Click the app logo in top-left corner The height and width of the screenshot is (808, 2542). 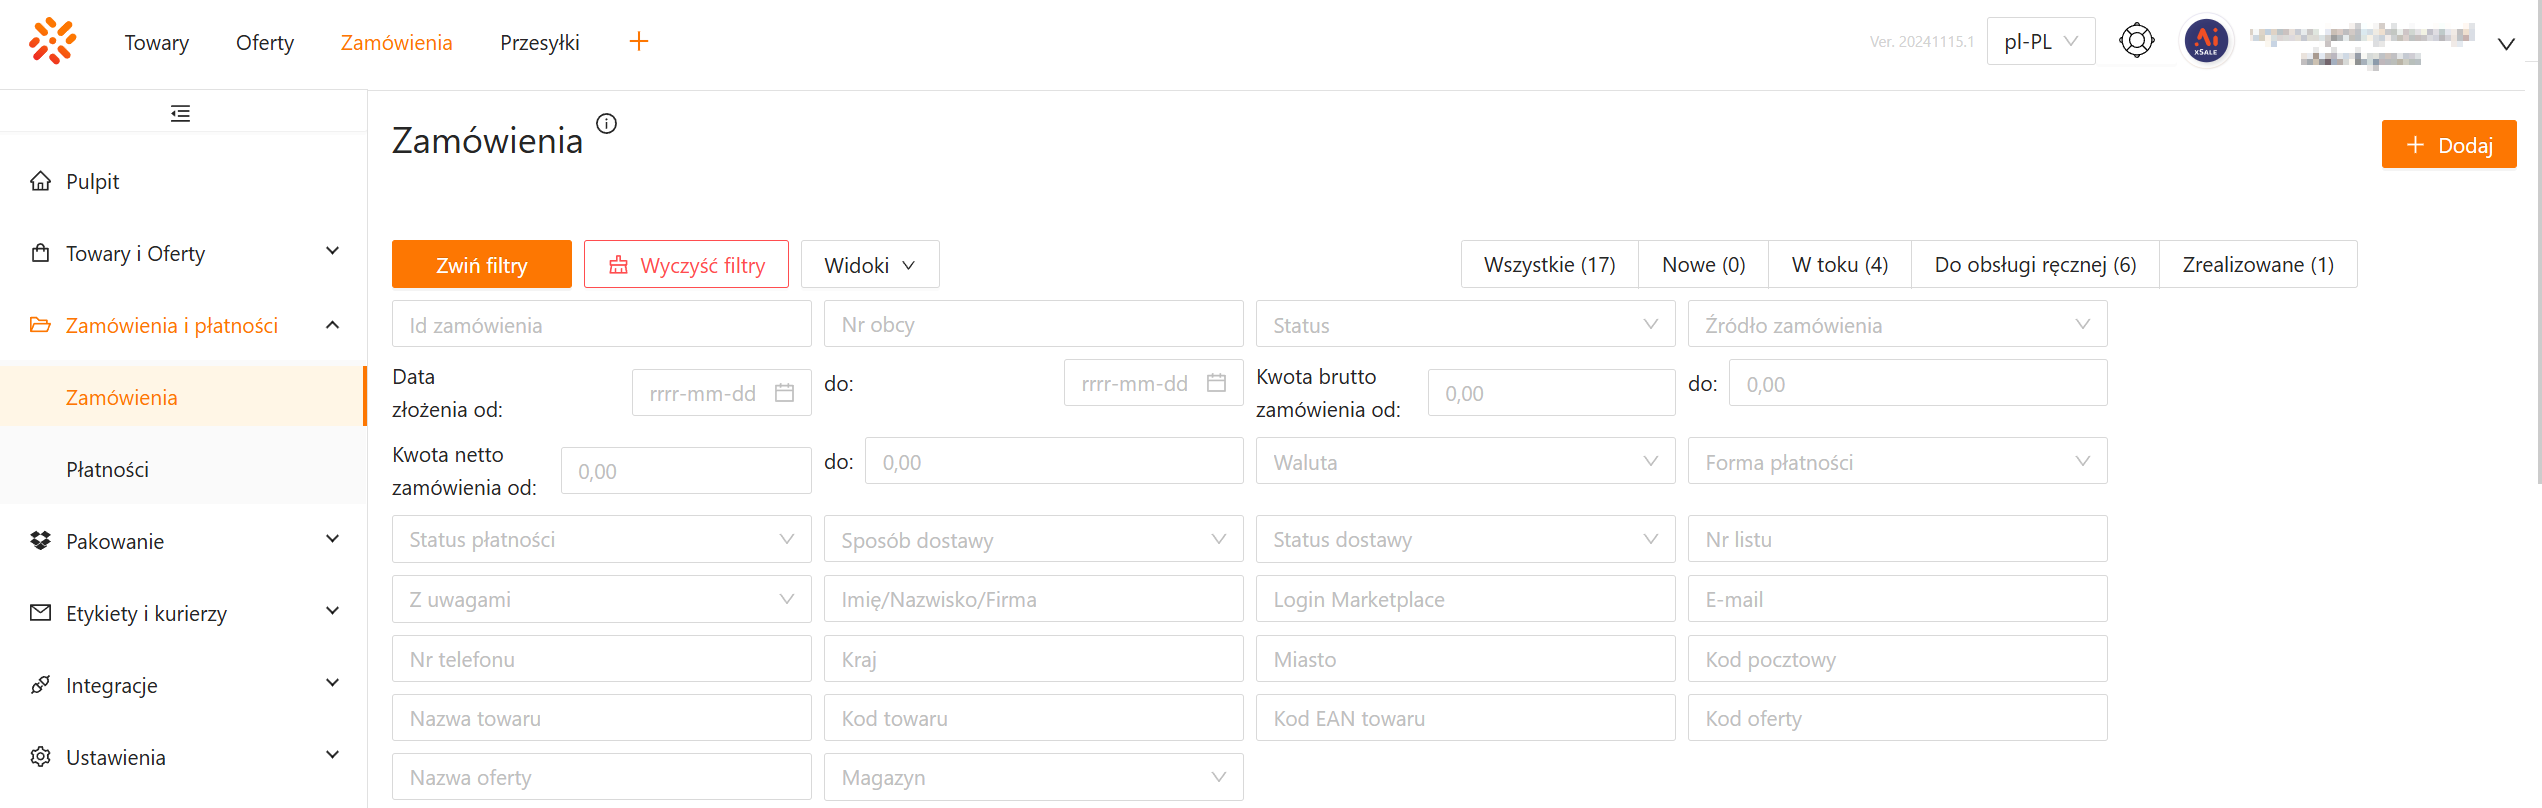pyautogui.click(x=52, y=41)
